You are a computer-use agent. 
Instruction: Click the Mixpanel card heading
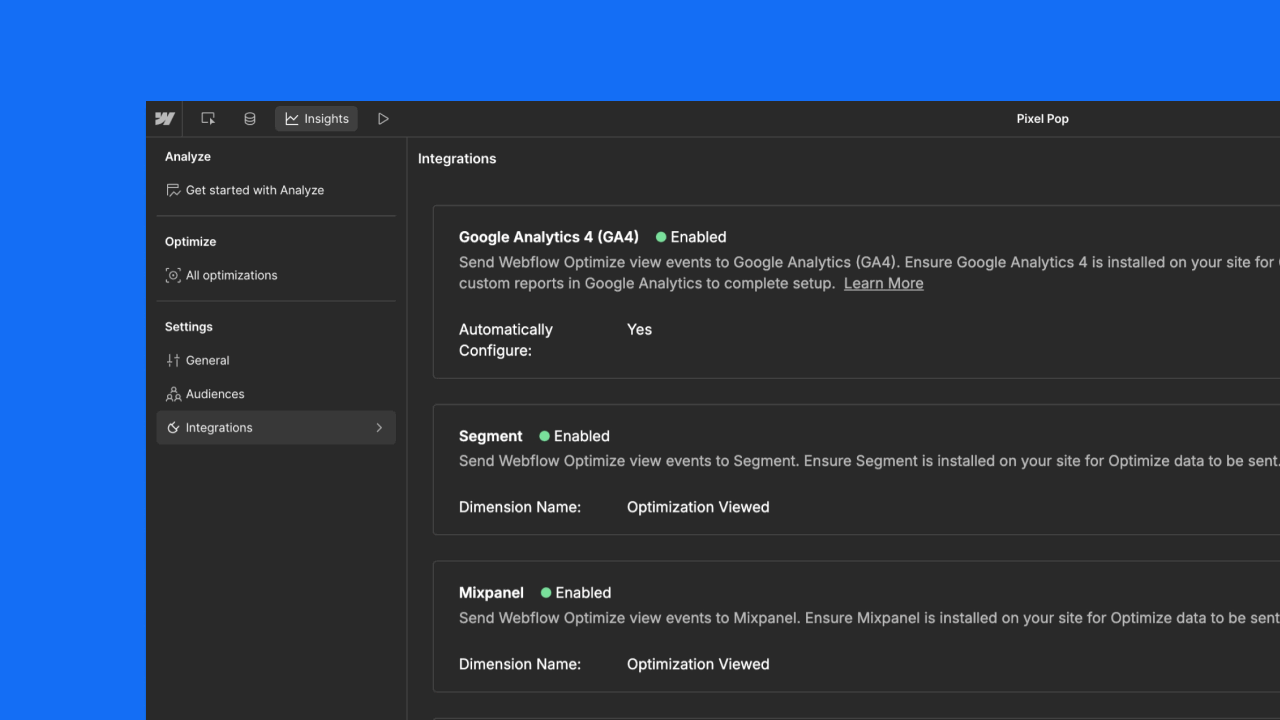491,593
